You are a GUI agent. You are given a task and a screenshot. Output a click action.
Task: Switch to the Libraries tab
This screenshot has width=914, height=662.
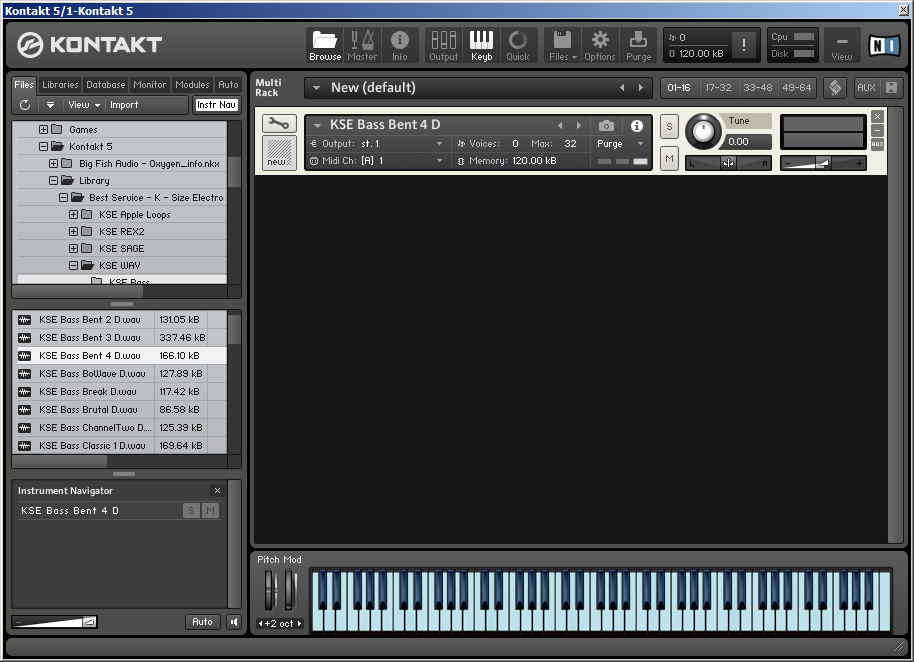tap(60, 84)
